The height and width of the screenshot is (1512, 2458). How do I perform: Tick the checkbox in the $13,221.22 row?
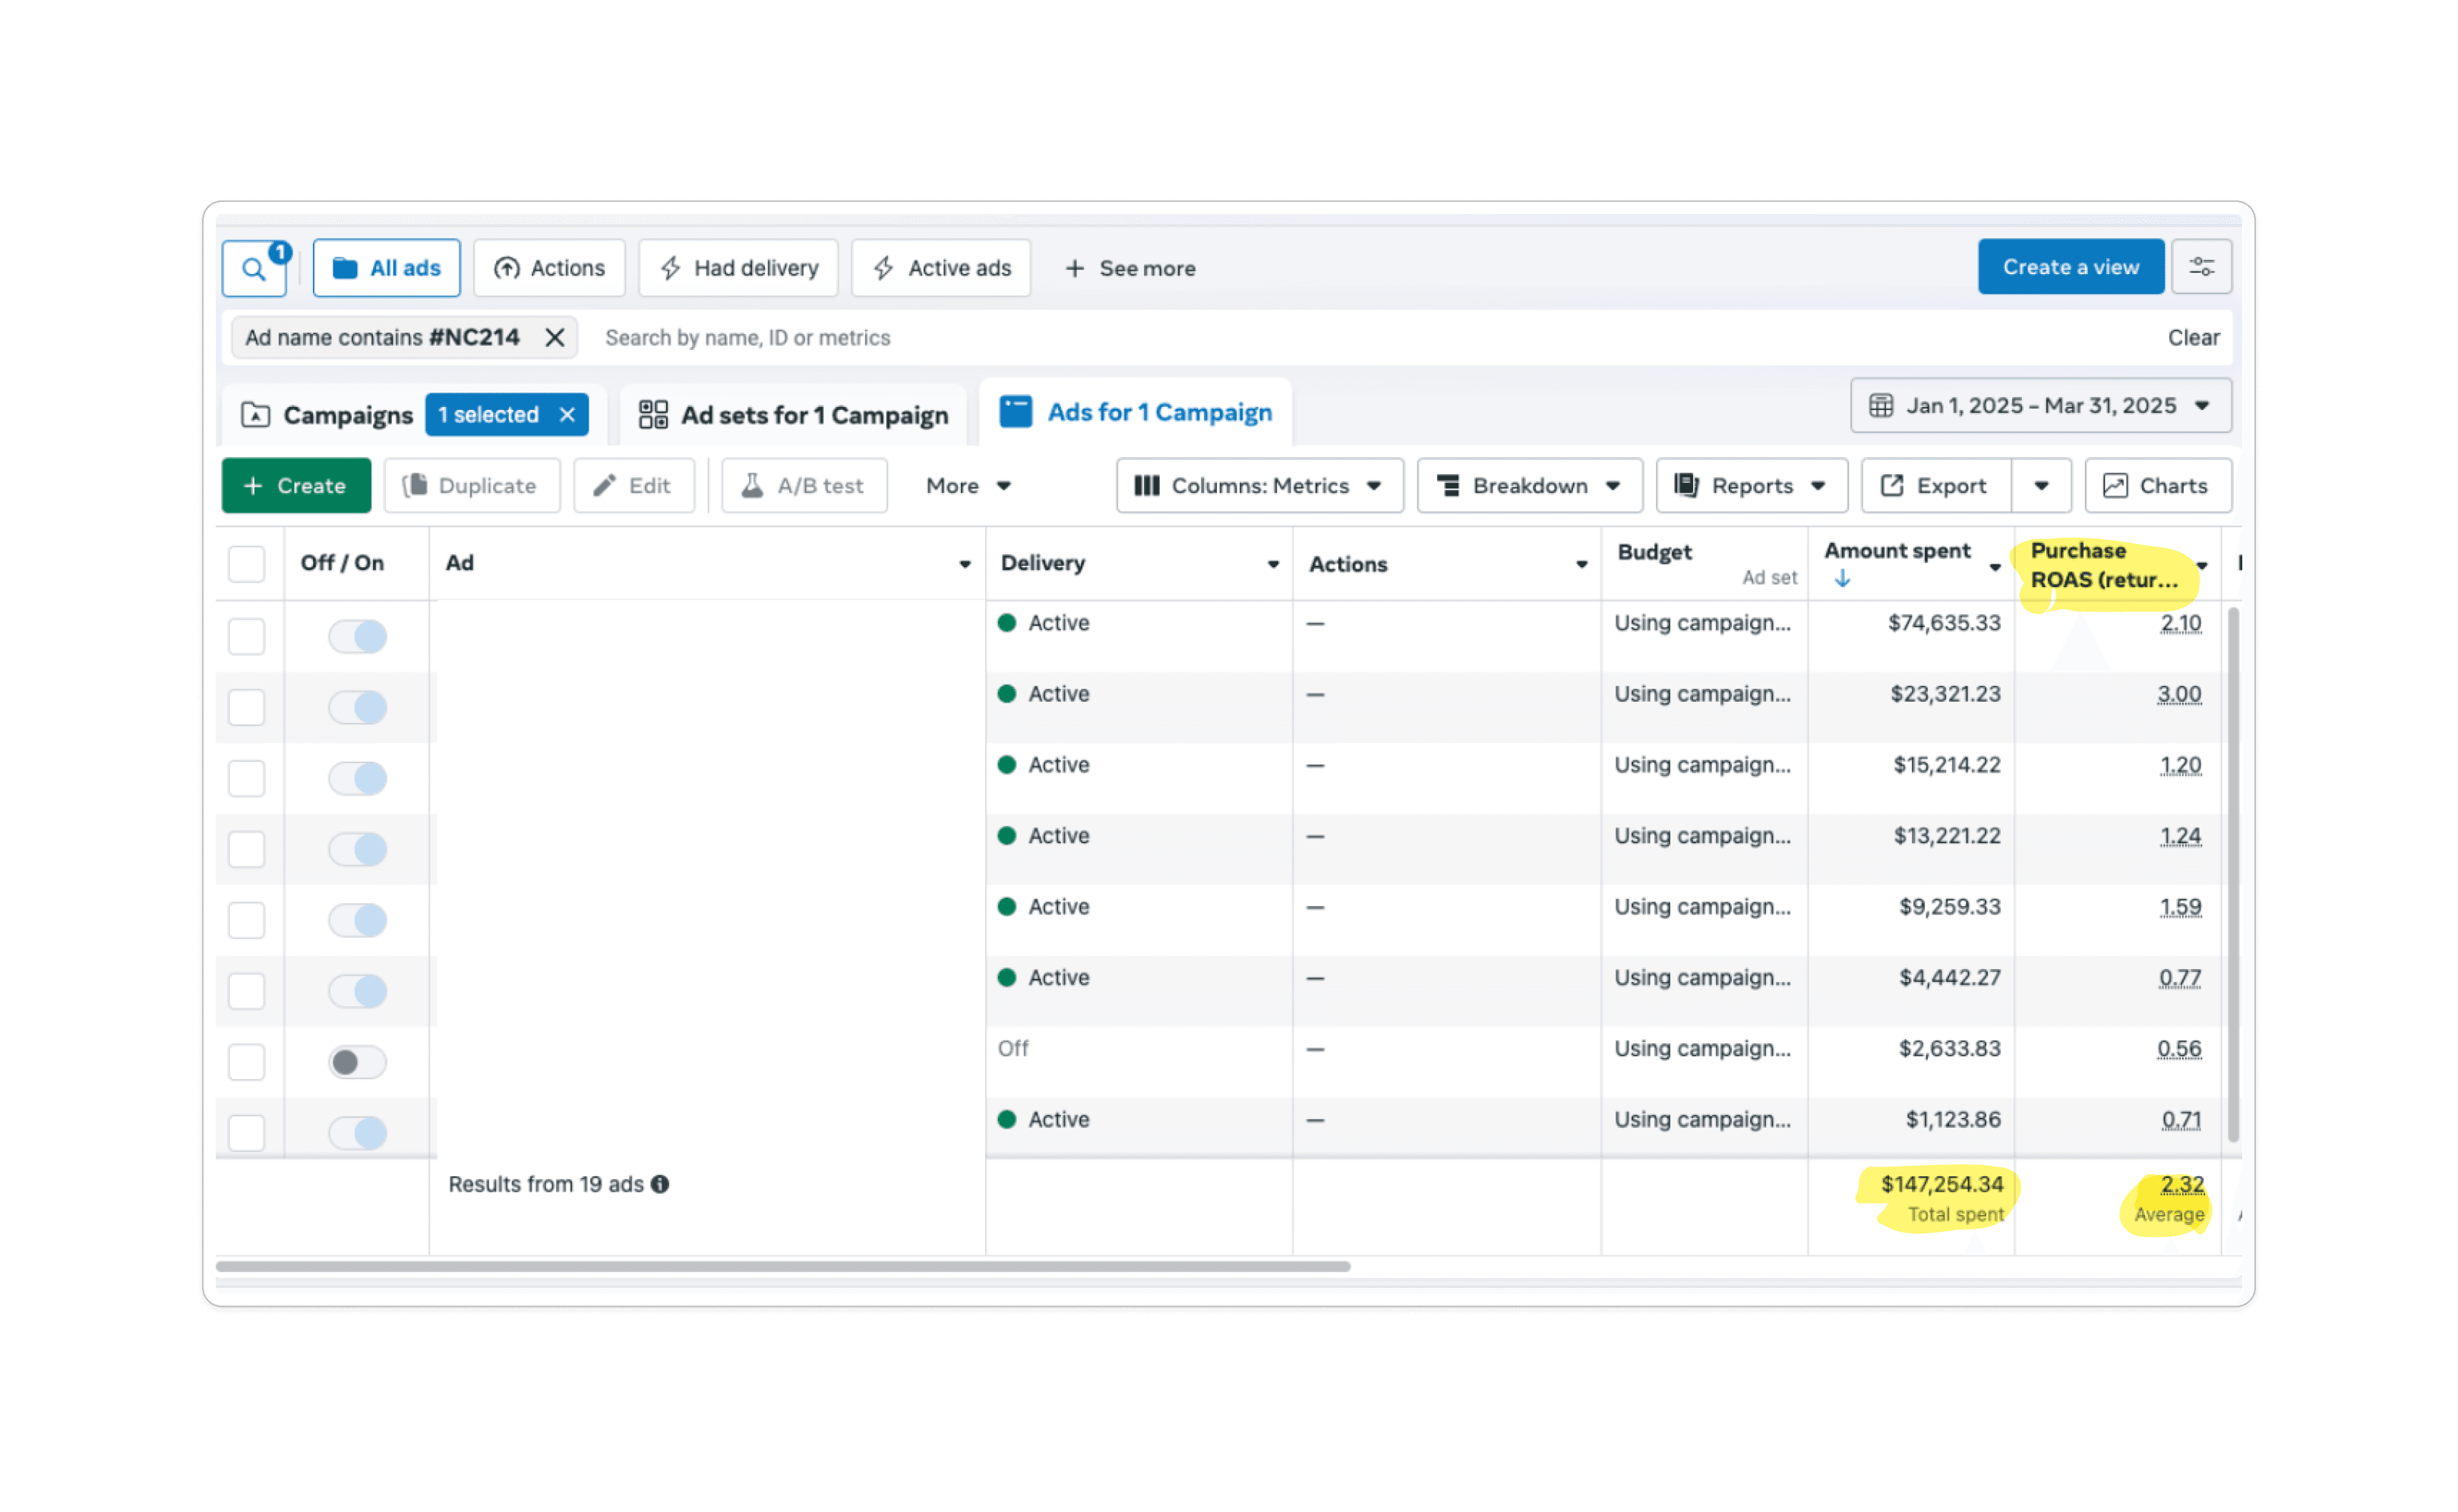click(x=246, y=849)
